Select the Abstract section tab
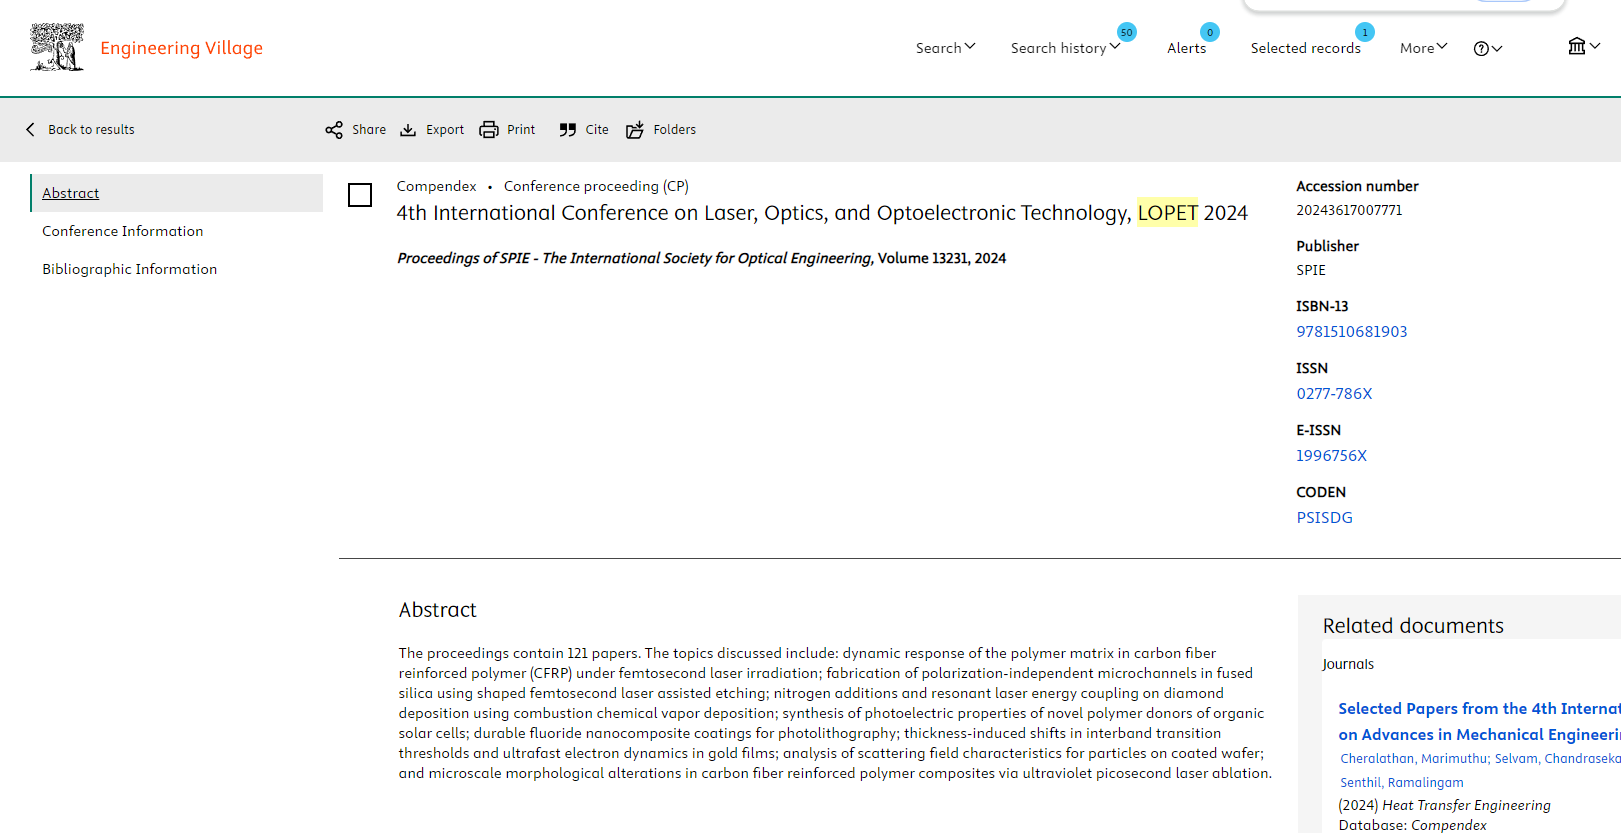The height and width of the screenshot is (833, 1621). point(177,193)
